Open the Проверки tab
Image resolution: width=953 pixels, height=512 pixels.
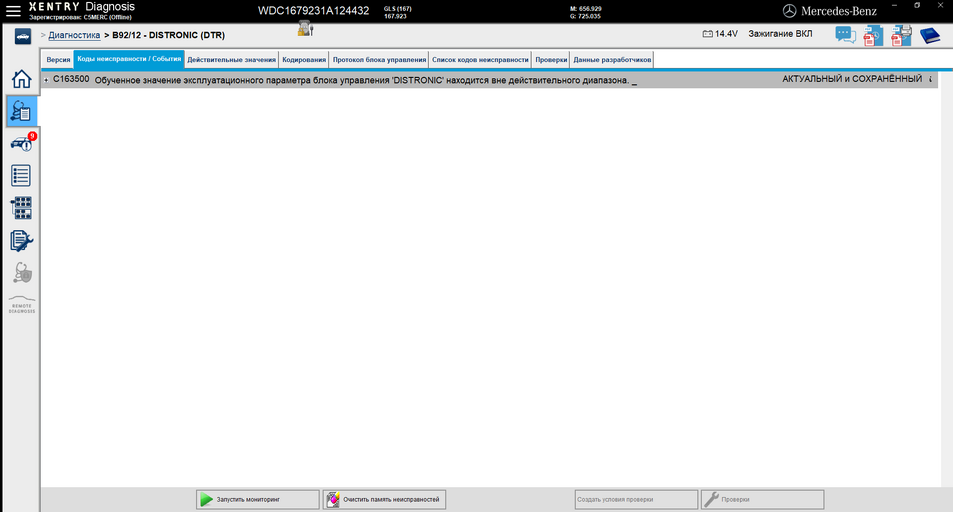551,60
